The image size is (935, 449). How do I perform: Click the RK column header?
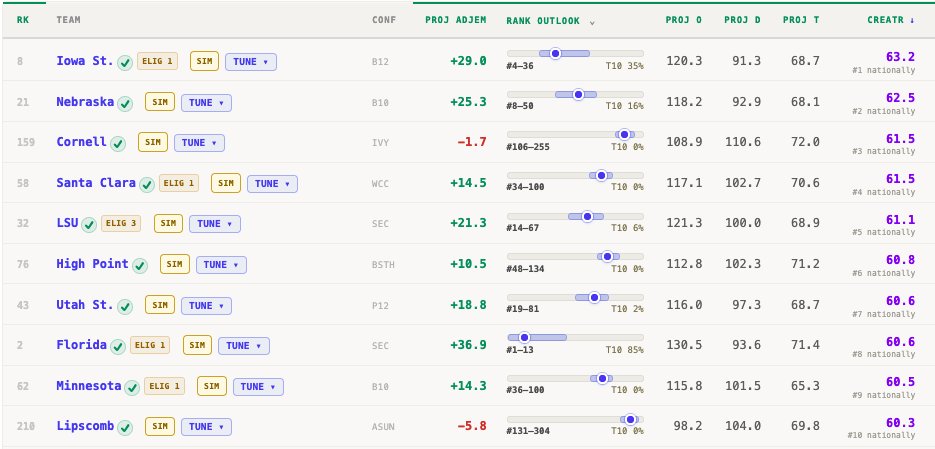23,20
